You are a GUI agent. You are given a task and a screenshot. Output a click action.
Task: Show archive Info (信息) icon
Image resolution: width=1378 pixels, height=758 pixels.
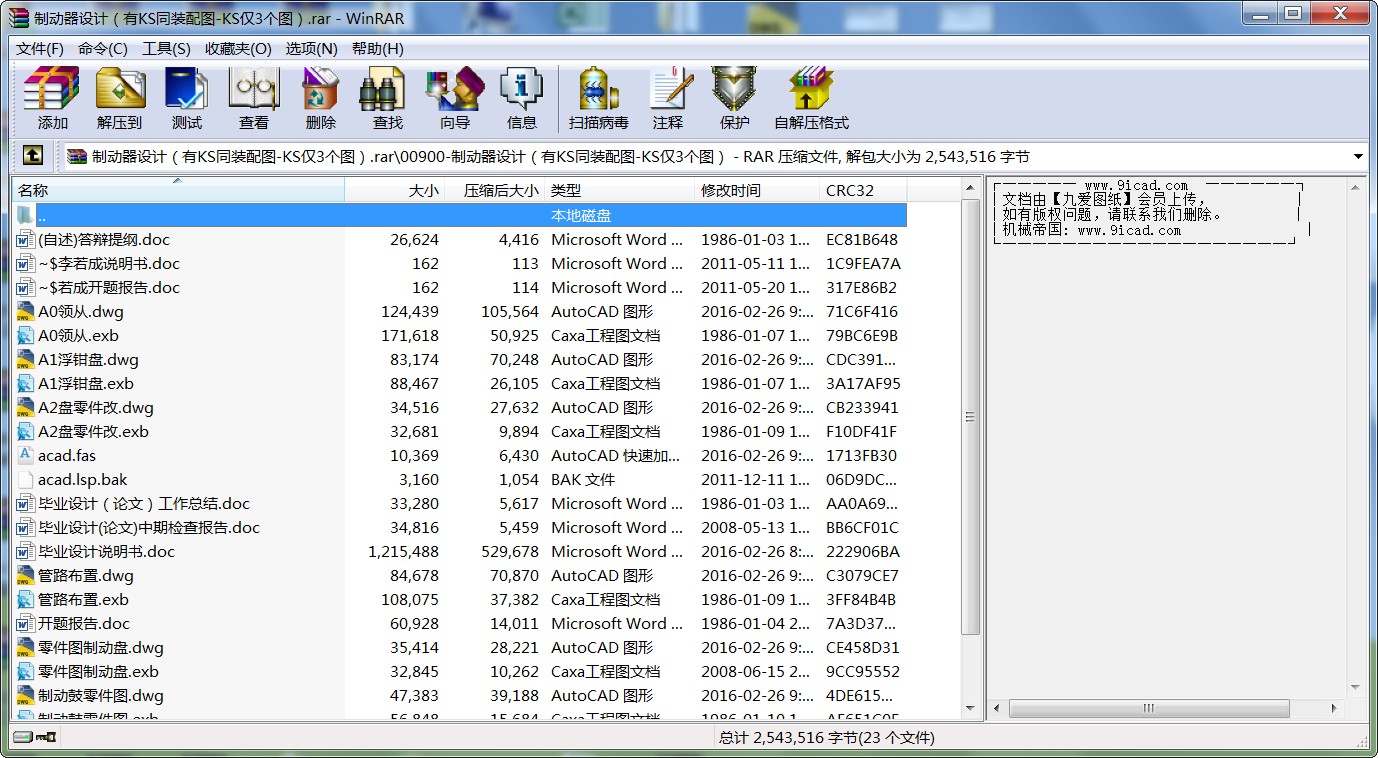[521, 98]
